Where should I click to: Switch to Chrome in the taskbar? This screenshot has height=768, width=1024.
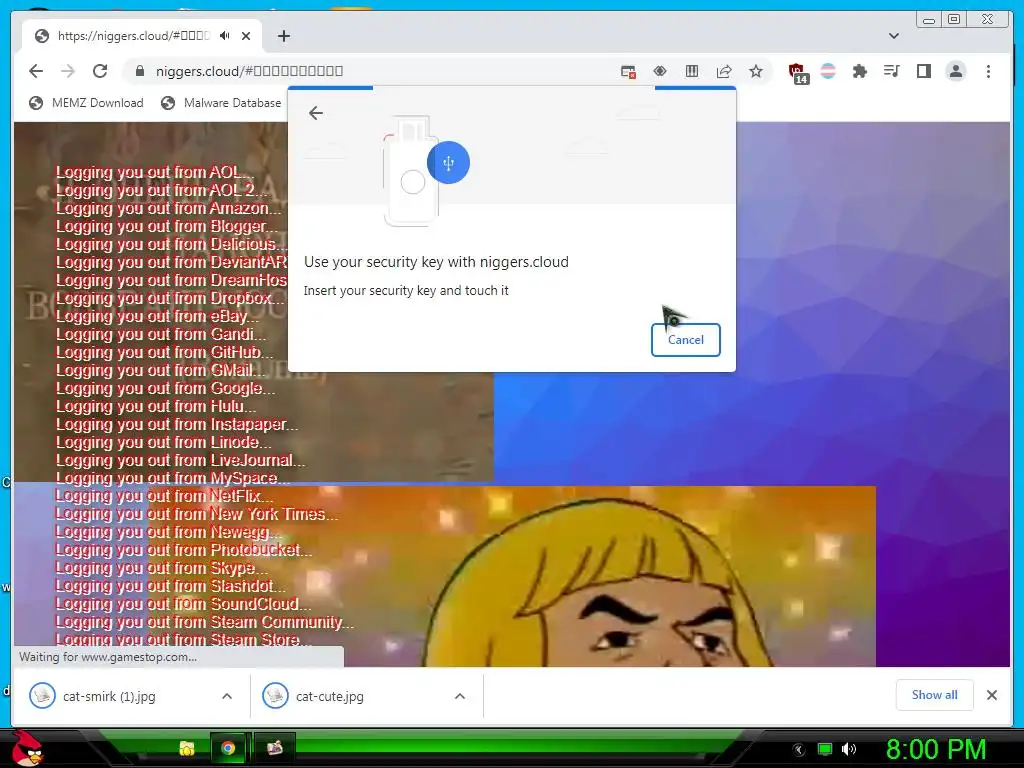tap(228, 748)
